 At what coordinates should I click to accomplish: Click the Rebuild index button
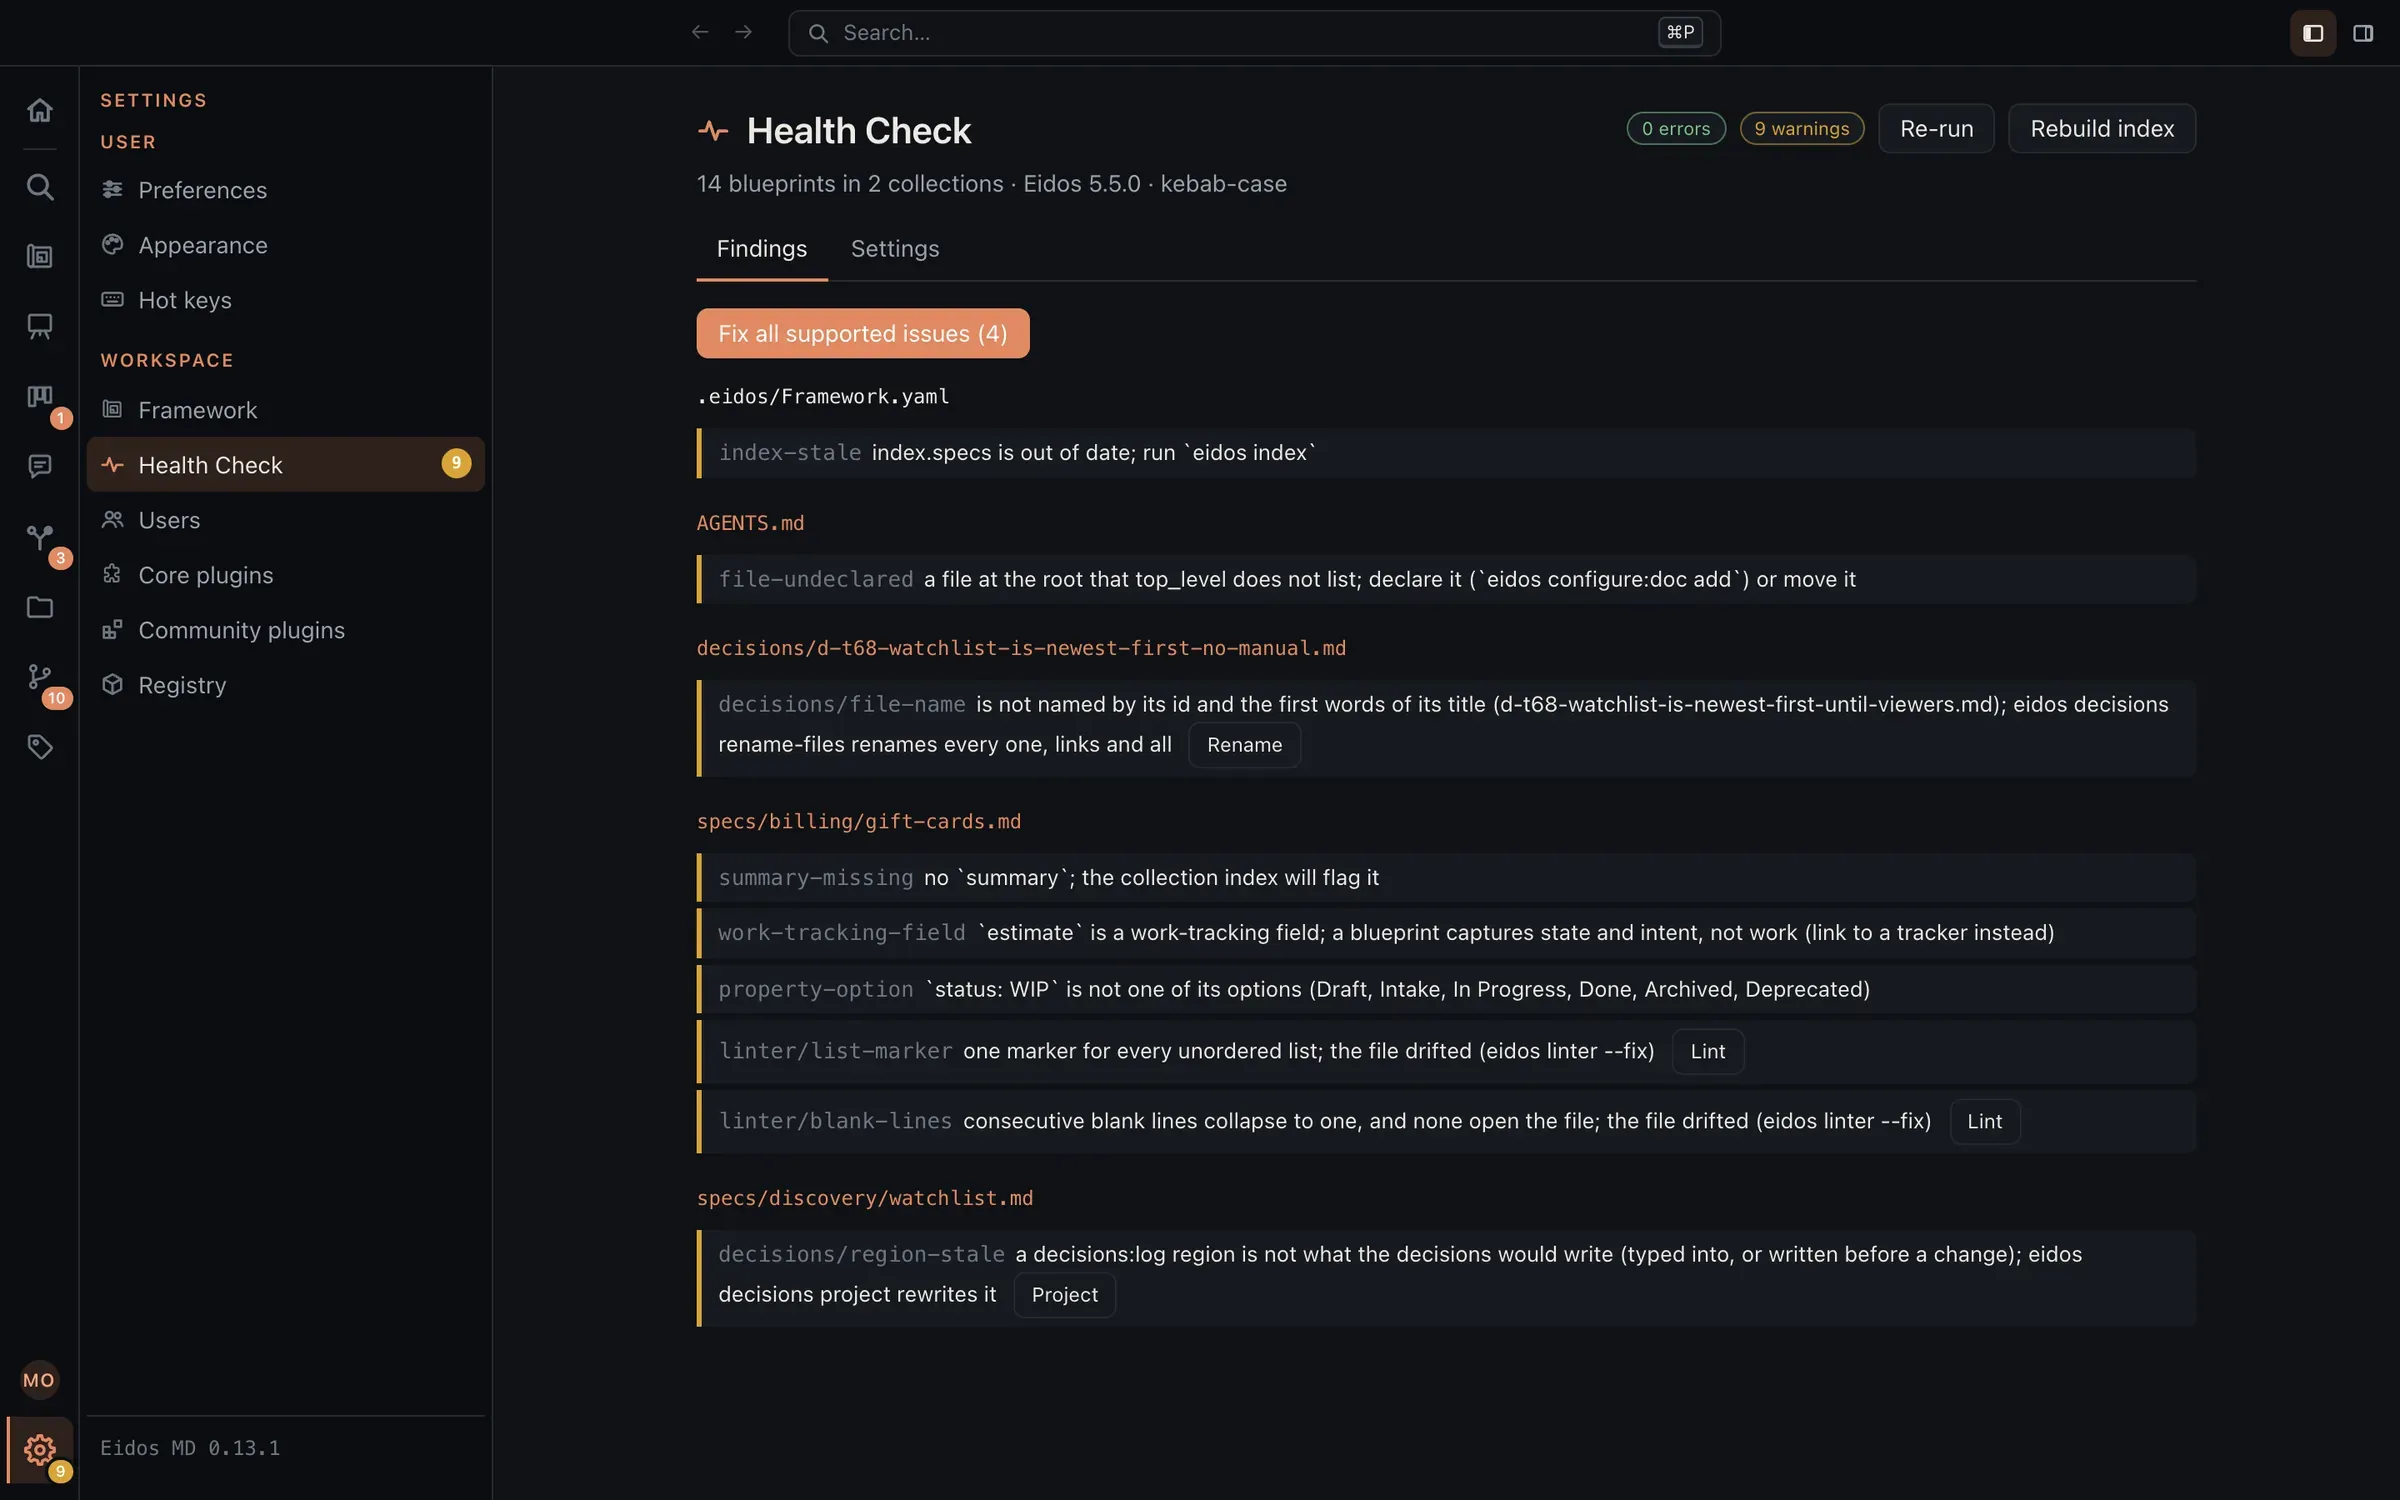pyautogui.click(x=2102, y=129)
